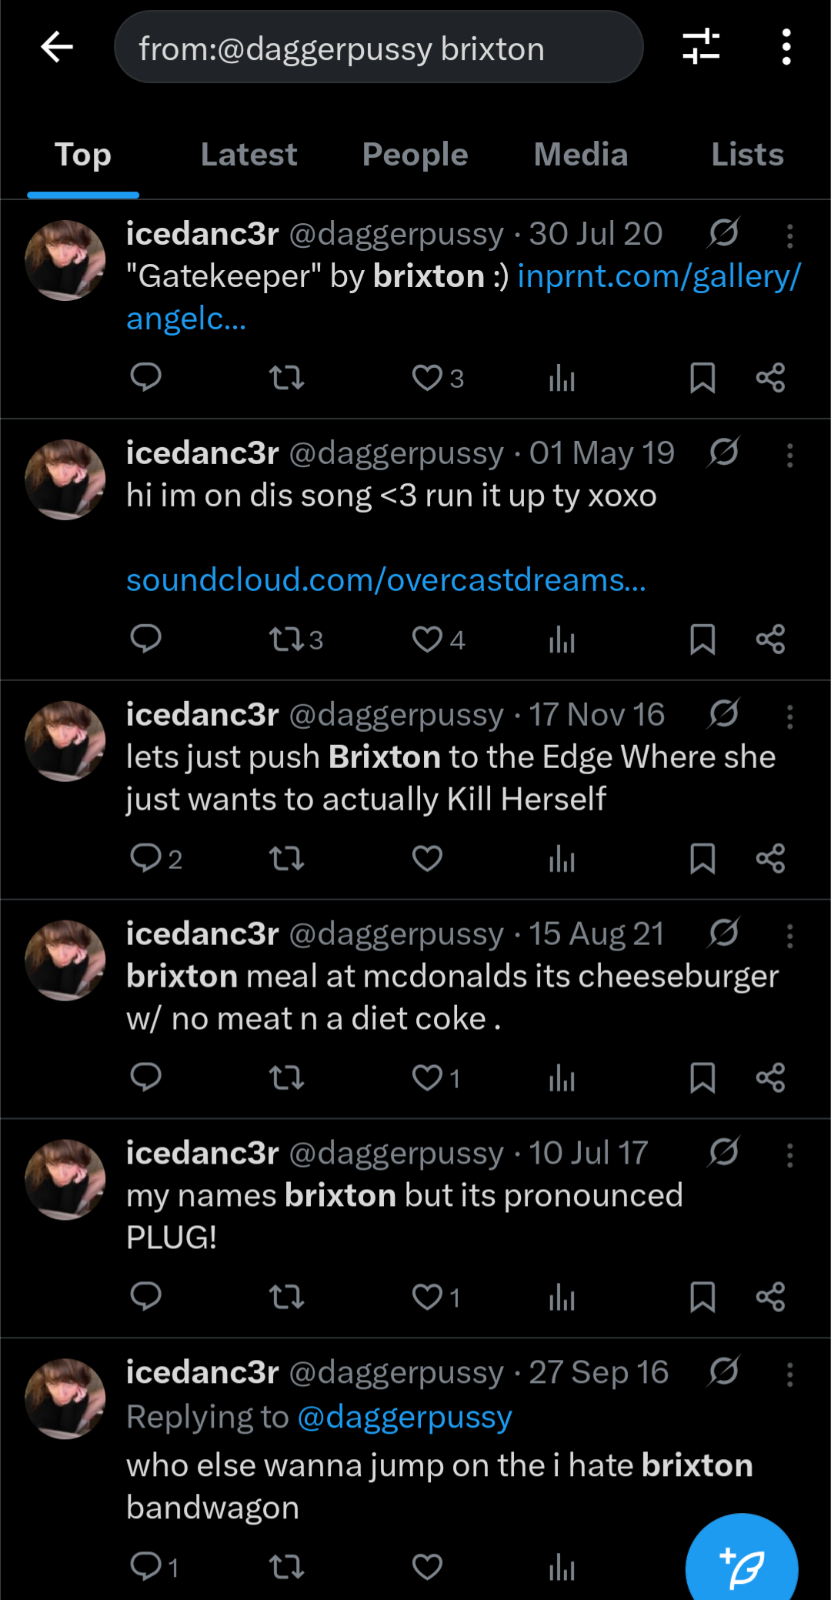Like the "Gatekeeper" by brixton tweet
Screen dimensions: 831x1600
click(x=428, y=378)
